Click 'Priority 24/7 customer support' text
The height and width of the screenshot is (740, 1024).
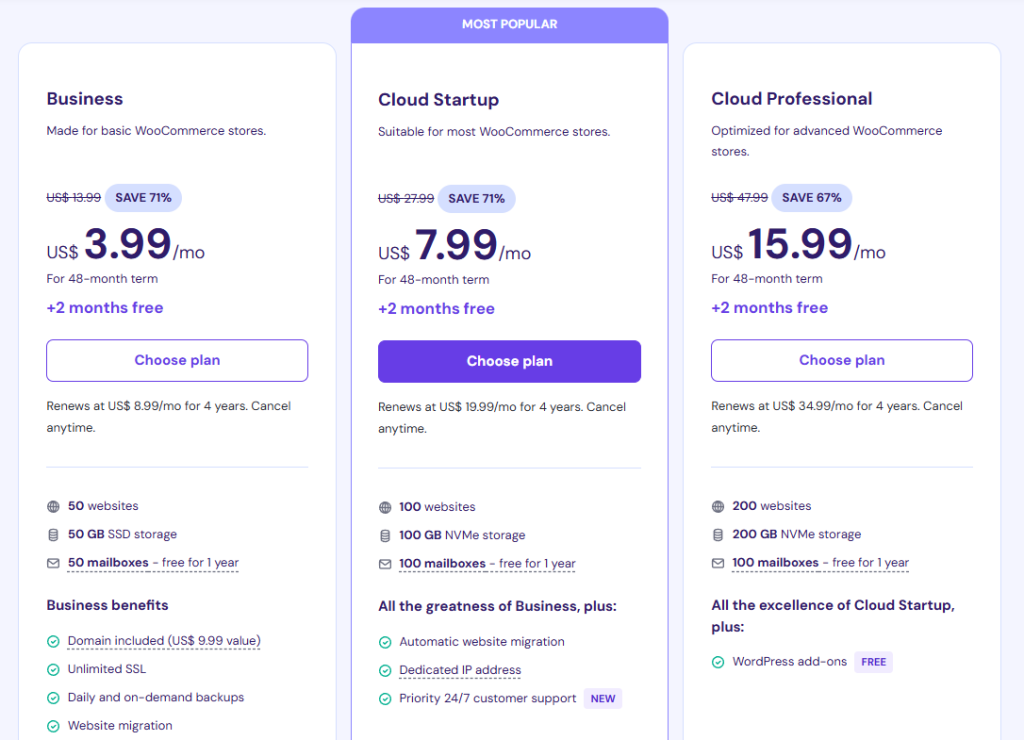[488, 699]
